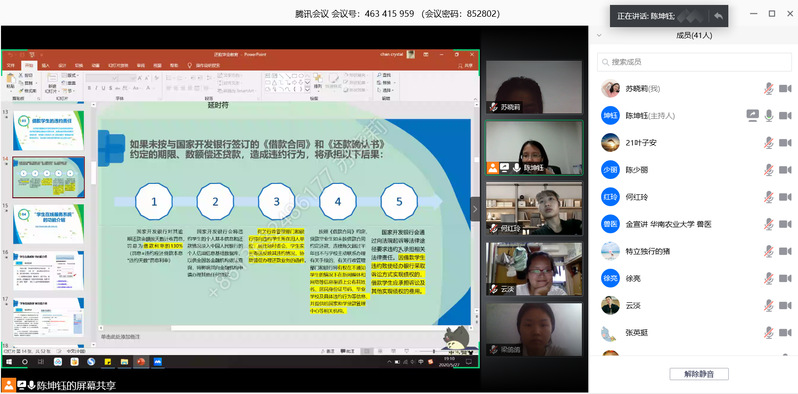This screenshot has width=798, height=394.
Task: Click the camera icon next to 张英挺
Action: pos(785,333)
